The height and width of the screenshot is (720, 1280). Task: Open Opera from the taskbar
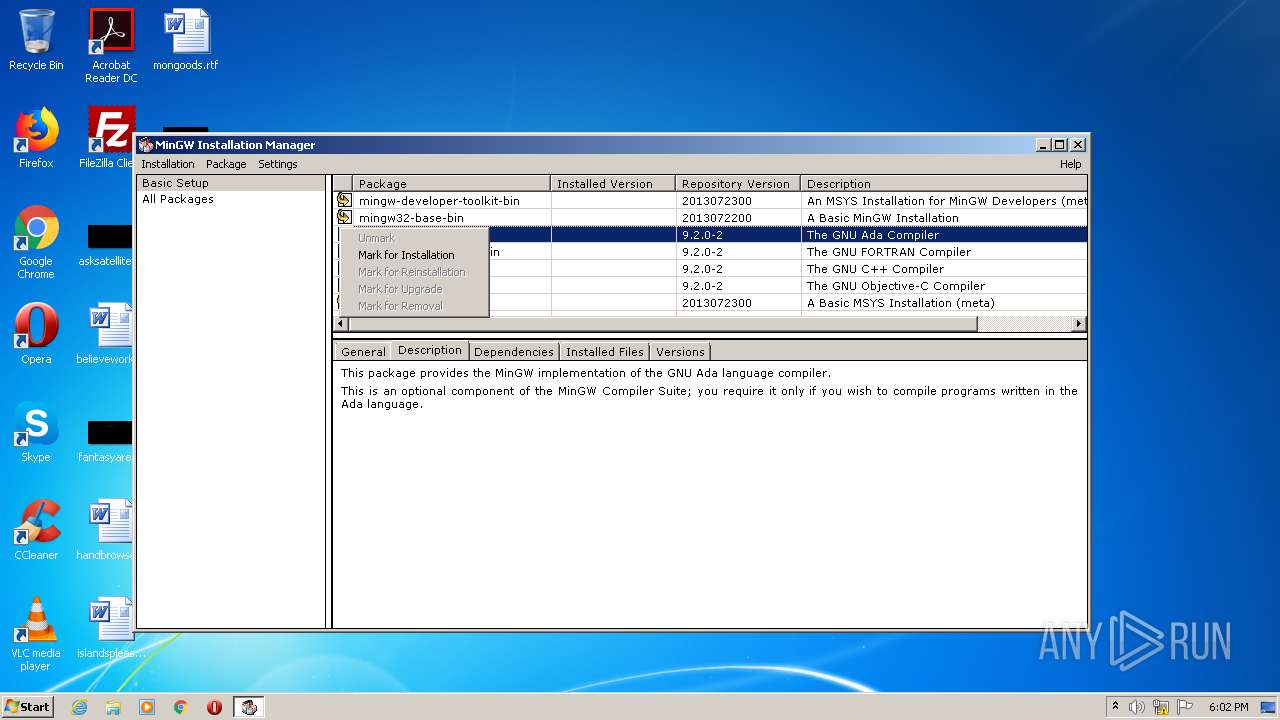point(214,707)
